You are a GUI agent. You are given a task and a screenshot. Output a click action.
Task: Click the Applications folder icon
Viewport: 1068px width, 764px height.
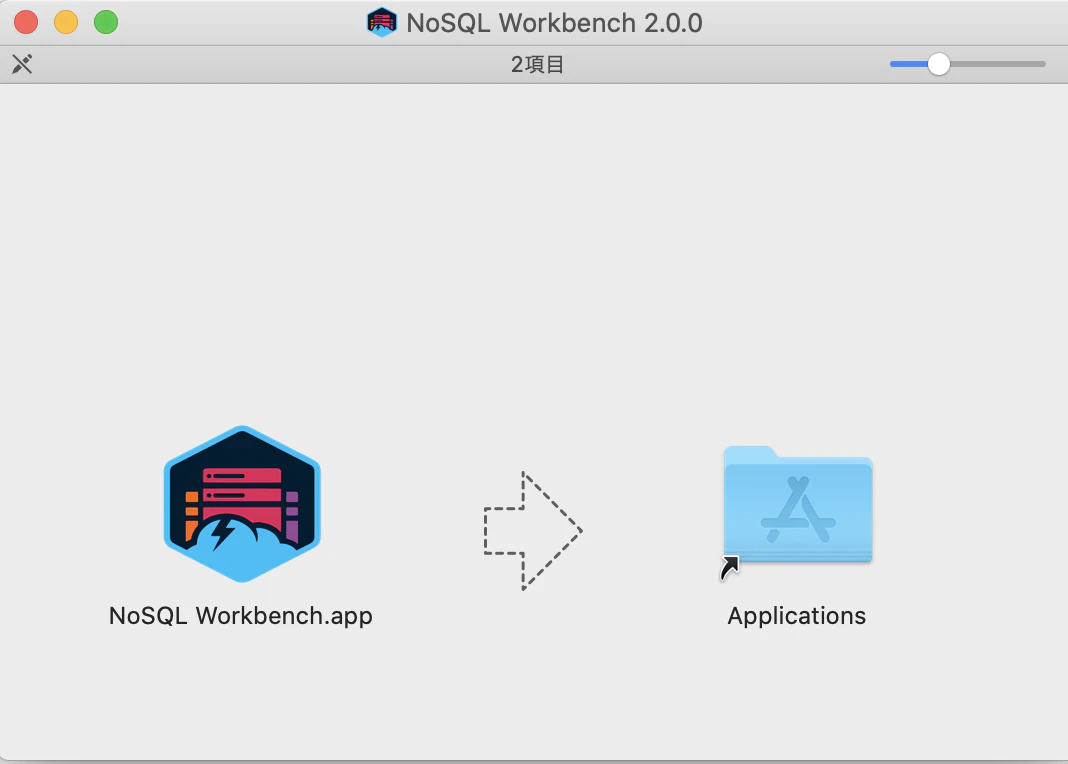(x=797, y=505)
